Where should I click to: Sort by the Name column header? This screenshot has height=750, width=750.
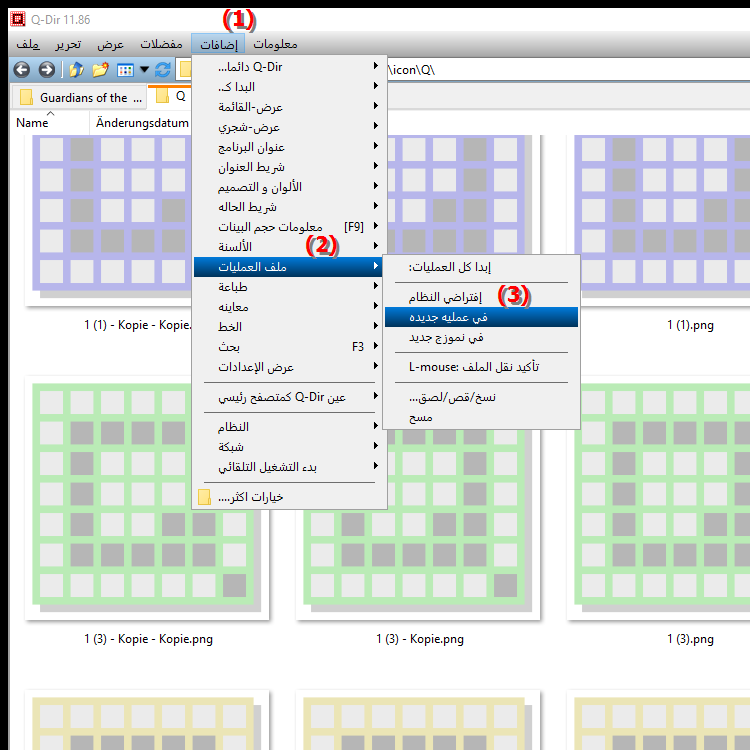tap(50, 123)
